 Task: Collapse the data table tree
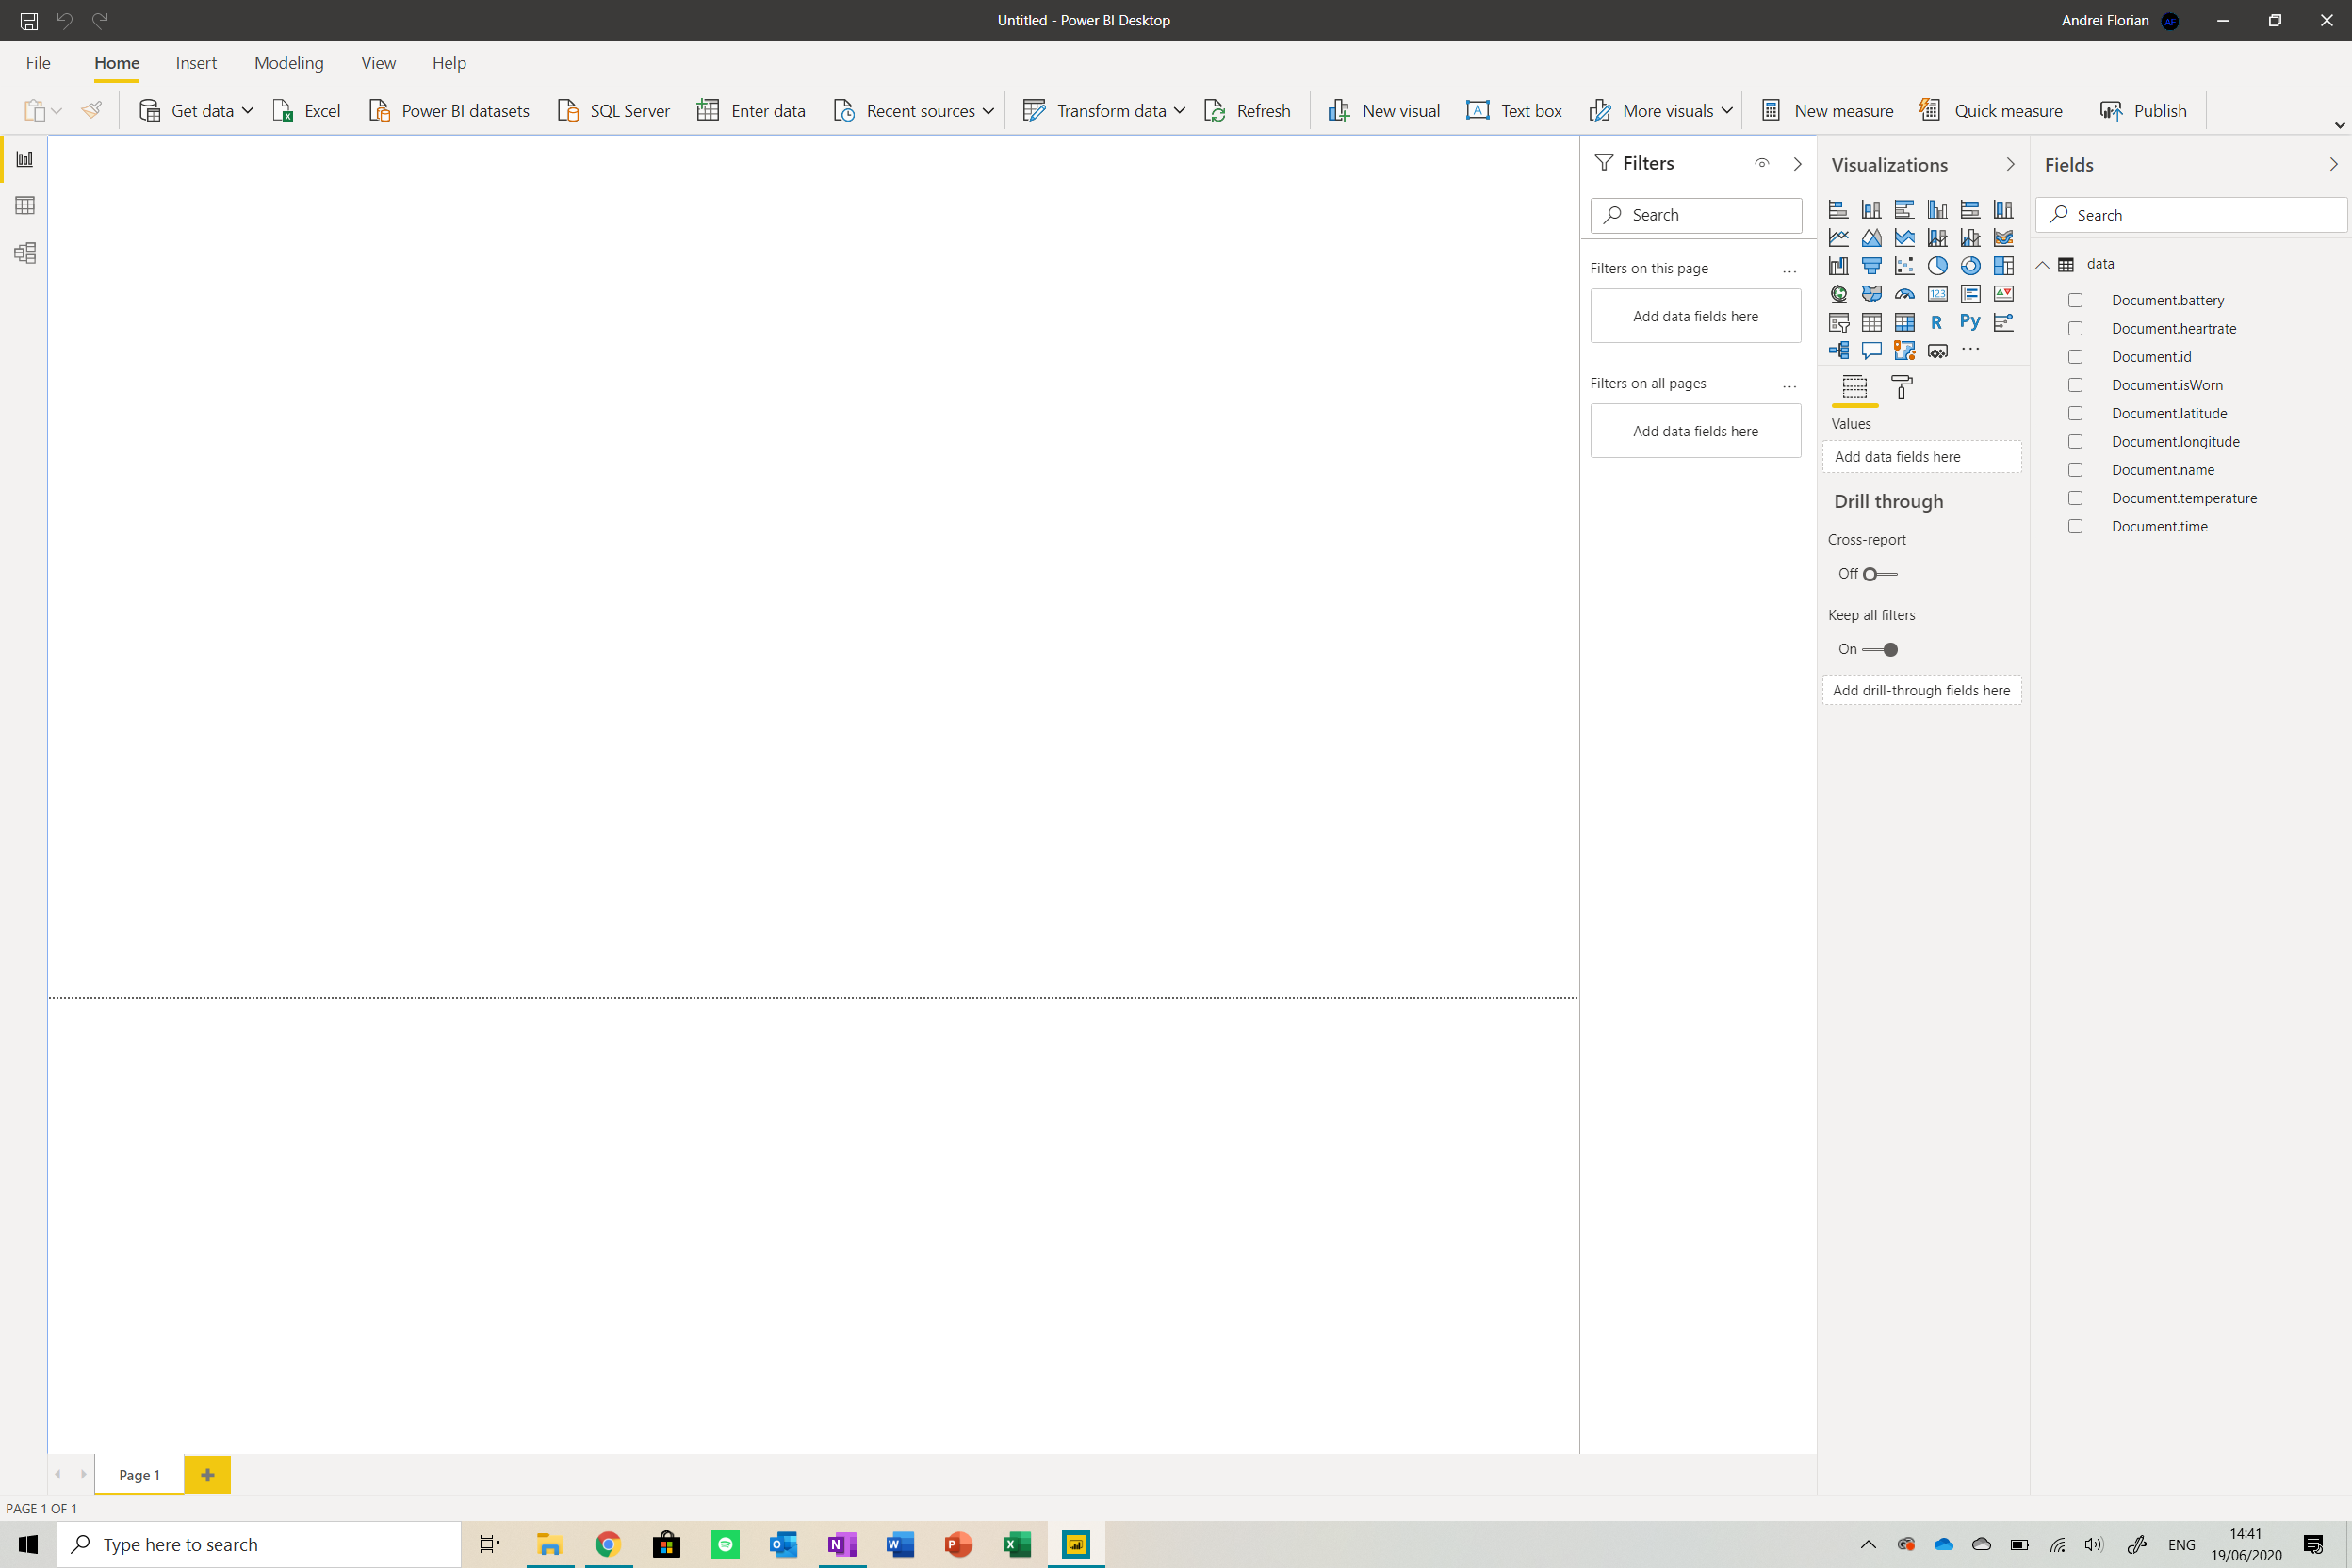(x=2043, y=265)
